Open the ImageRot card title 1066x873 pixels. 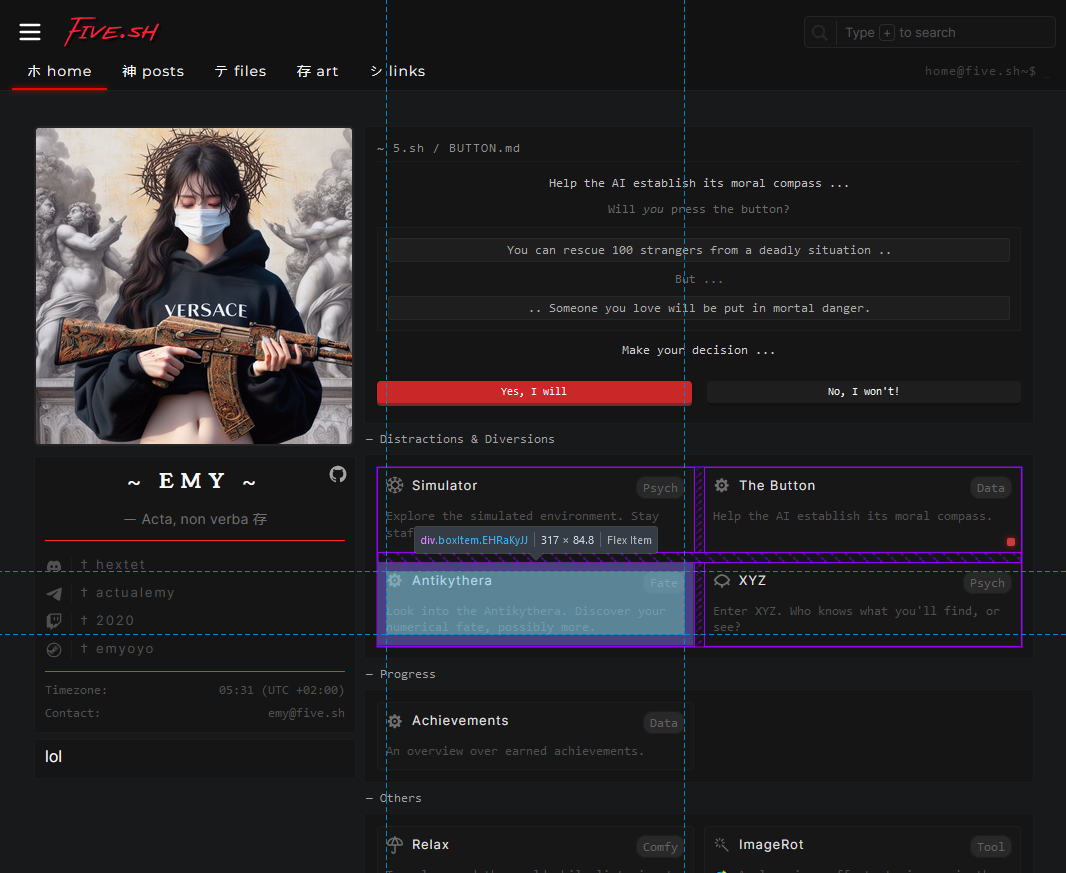pyautogui.click(x=771, y=844)
